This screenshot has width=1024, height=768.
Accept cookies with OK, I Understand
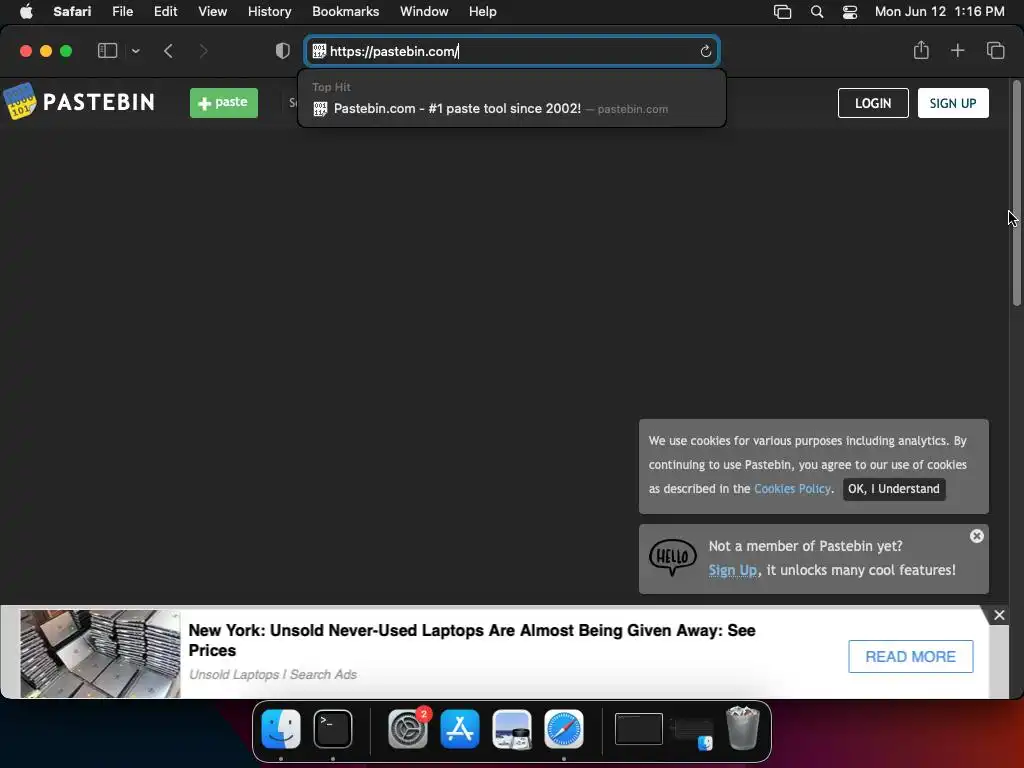tap(893, 488)
